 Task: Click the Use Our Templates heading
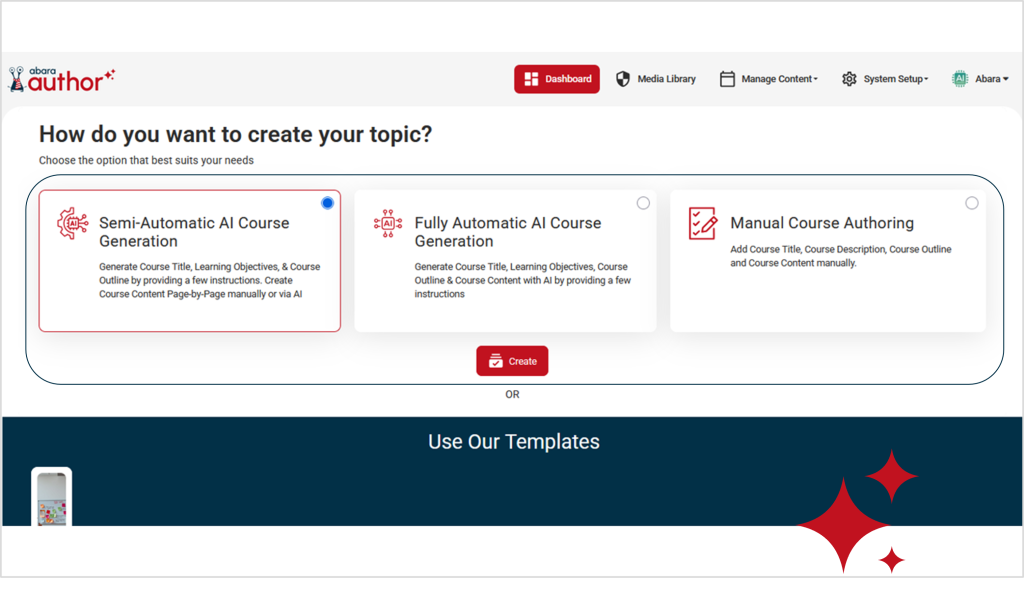pos(512,441)
